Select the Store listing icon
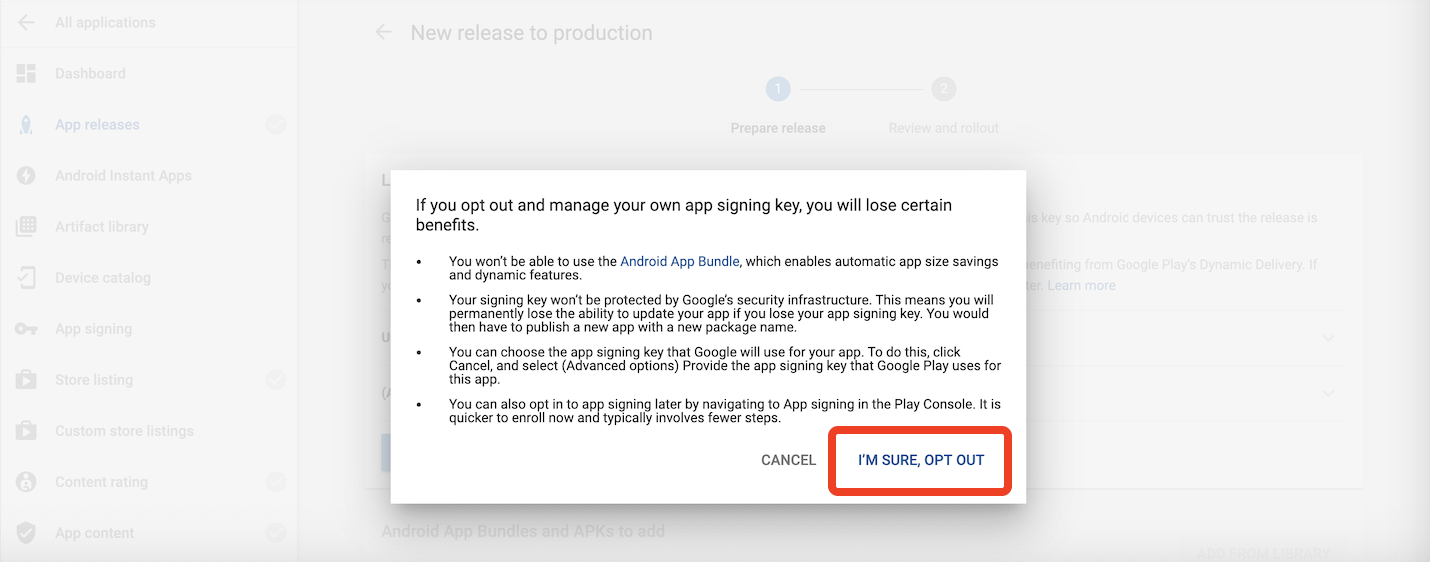 point(26,380)
